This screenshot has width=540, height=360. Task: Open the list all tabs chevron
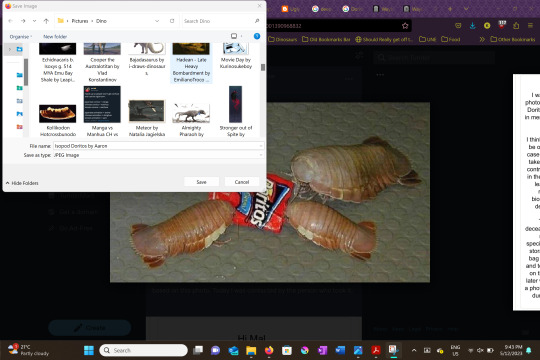pos(466,9)
